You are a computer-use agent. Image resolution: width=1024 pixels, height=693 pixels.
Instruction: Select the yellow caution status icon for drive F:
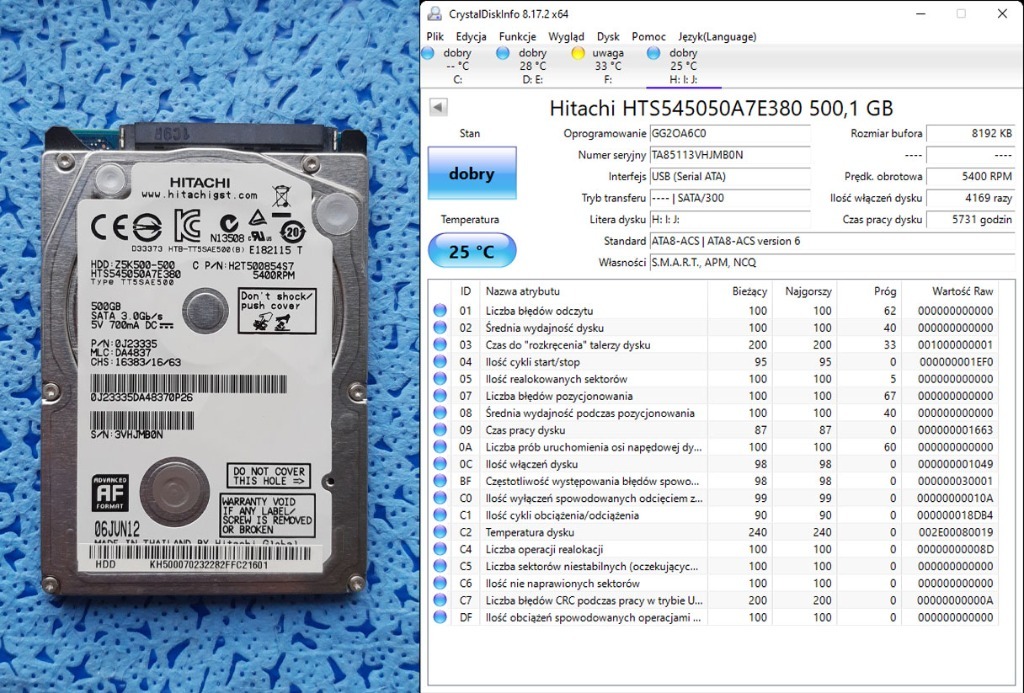coord(577,53)
